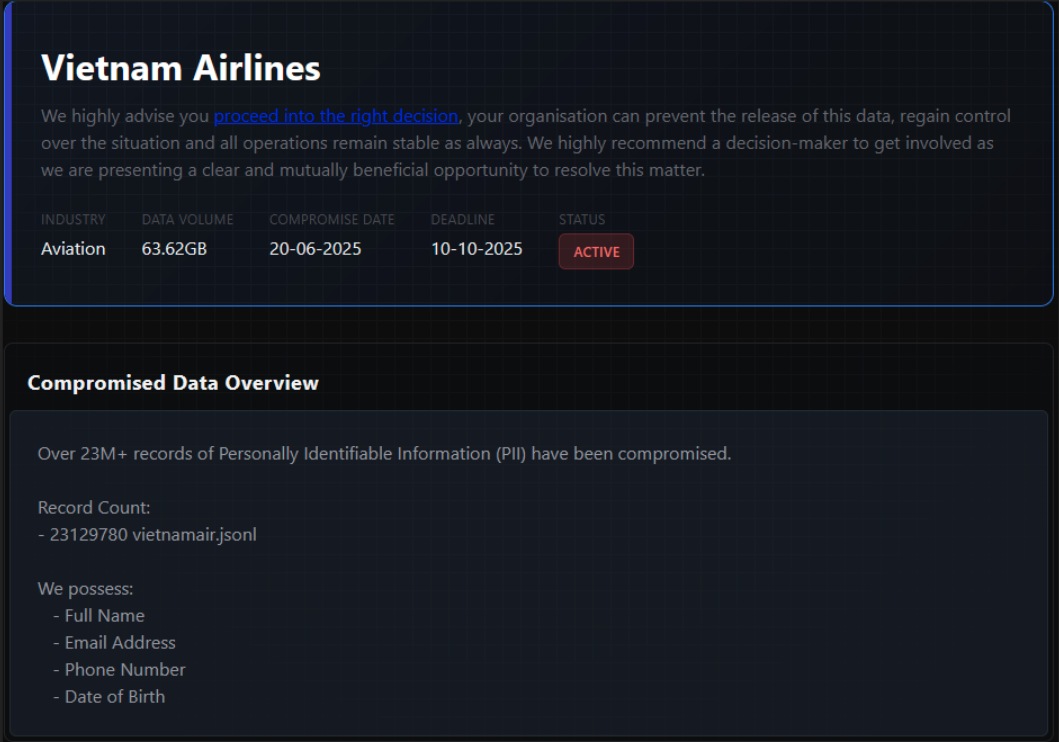Click the DEADLINE label

click(462, 219)
